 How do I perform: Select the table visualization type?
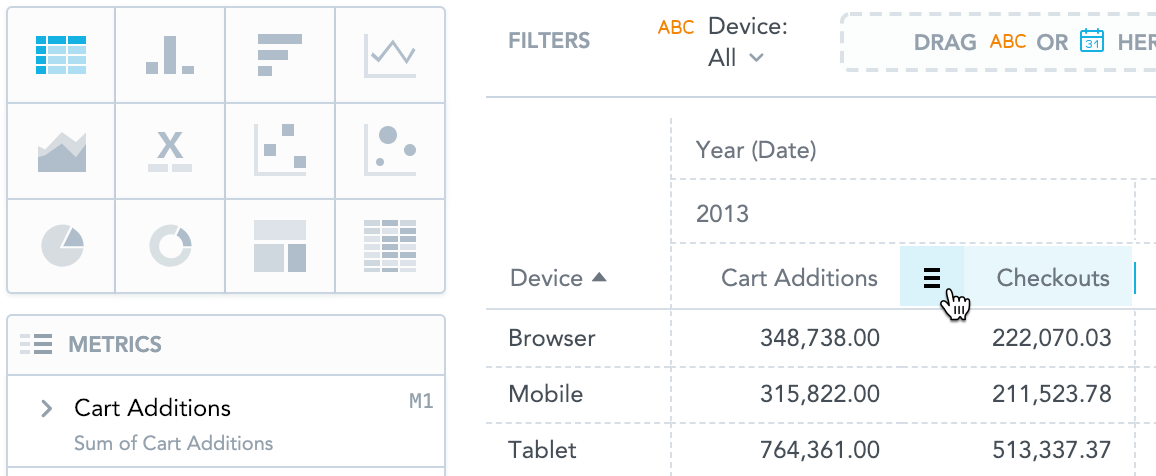(x=61, y=55)
